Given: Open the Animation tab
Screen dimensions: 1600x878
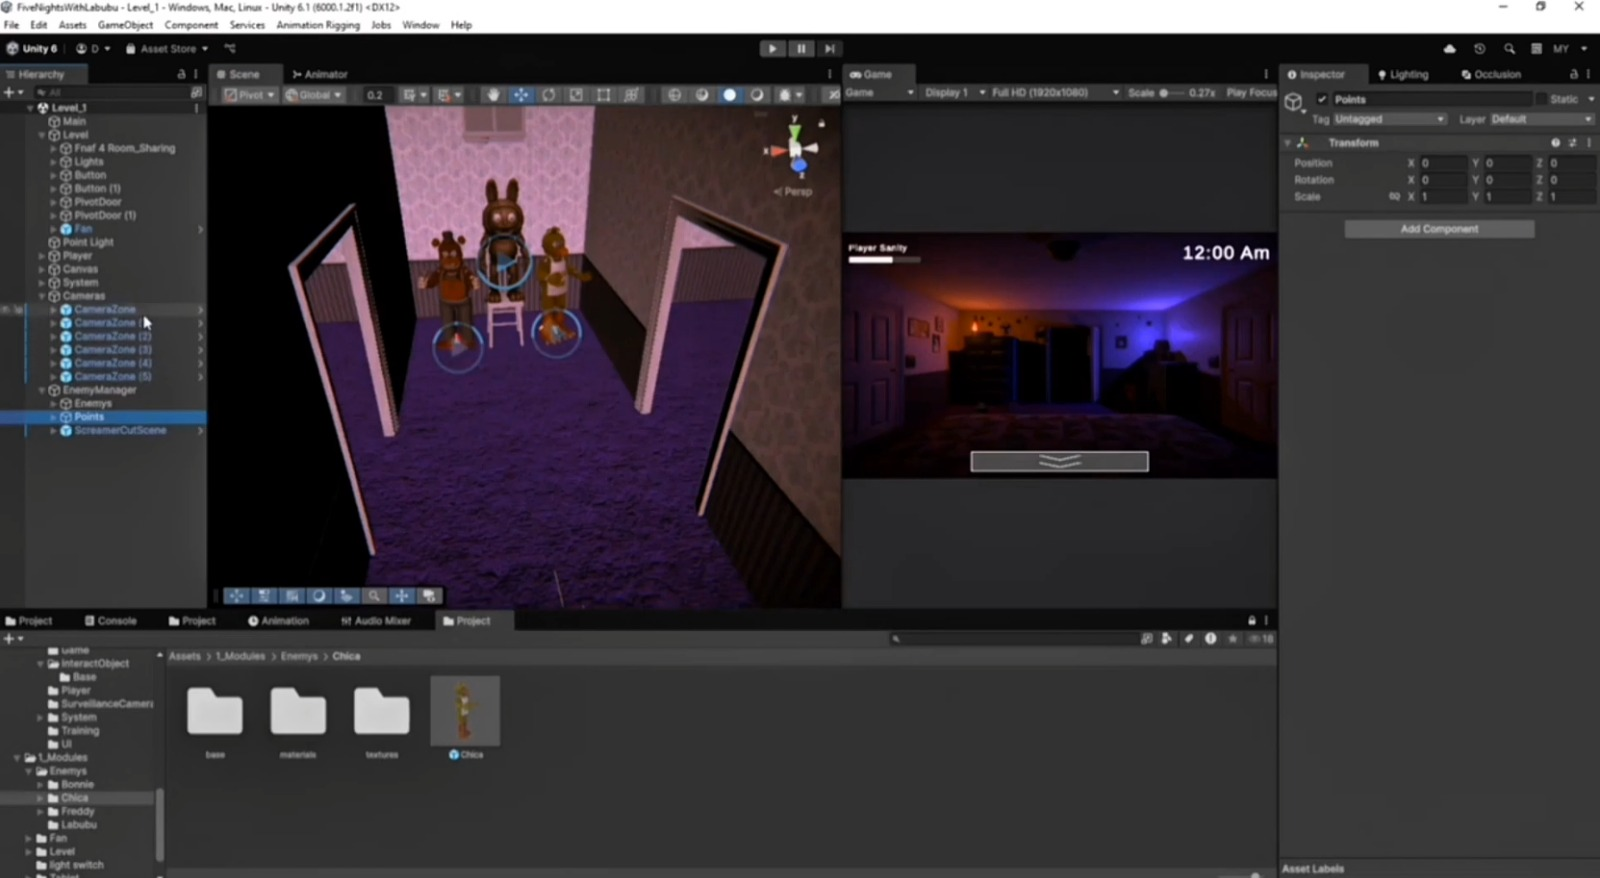Looking at the screenshot, I should 278,621.
